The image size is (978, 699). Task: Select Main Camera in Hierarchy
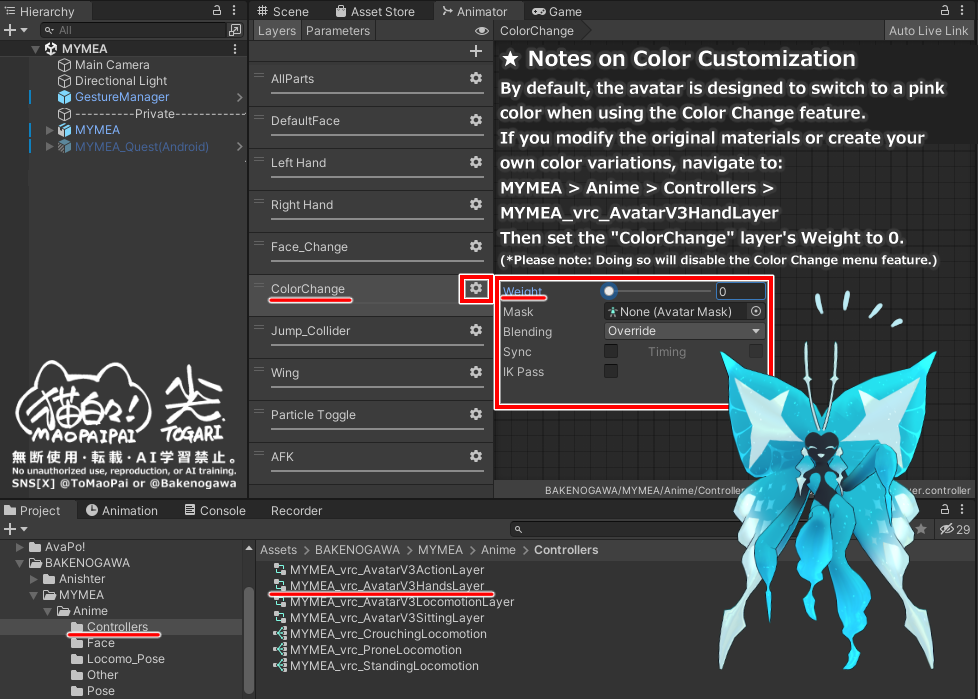point(112,65)
